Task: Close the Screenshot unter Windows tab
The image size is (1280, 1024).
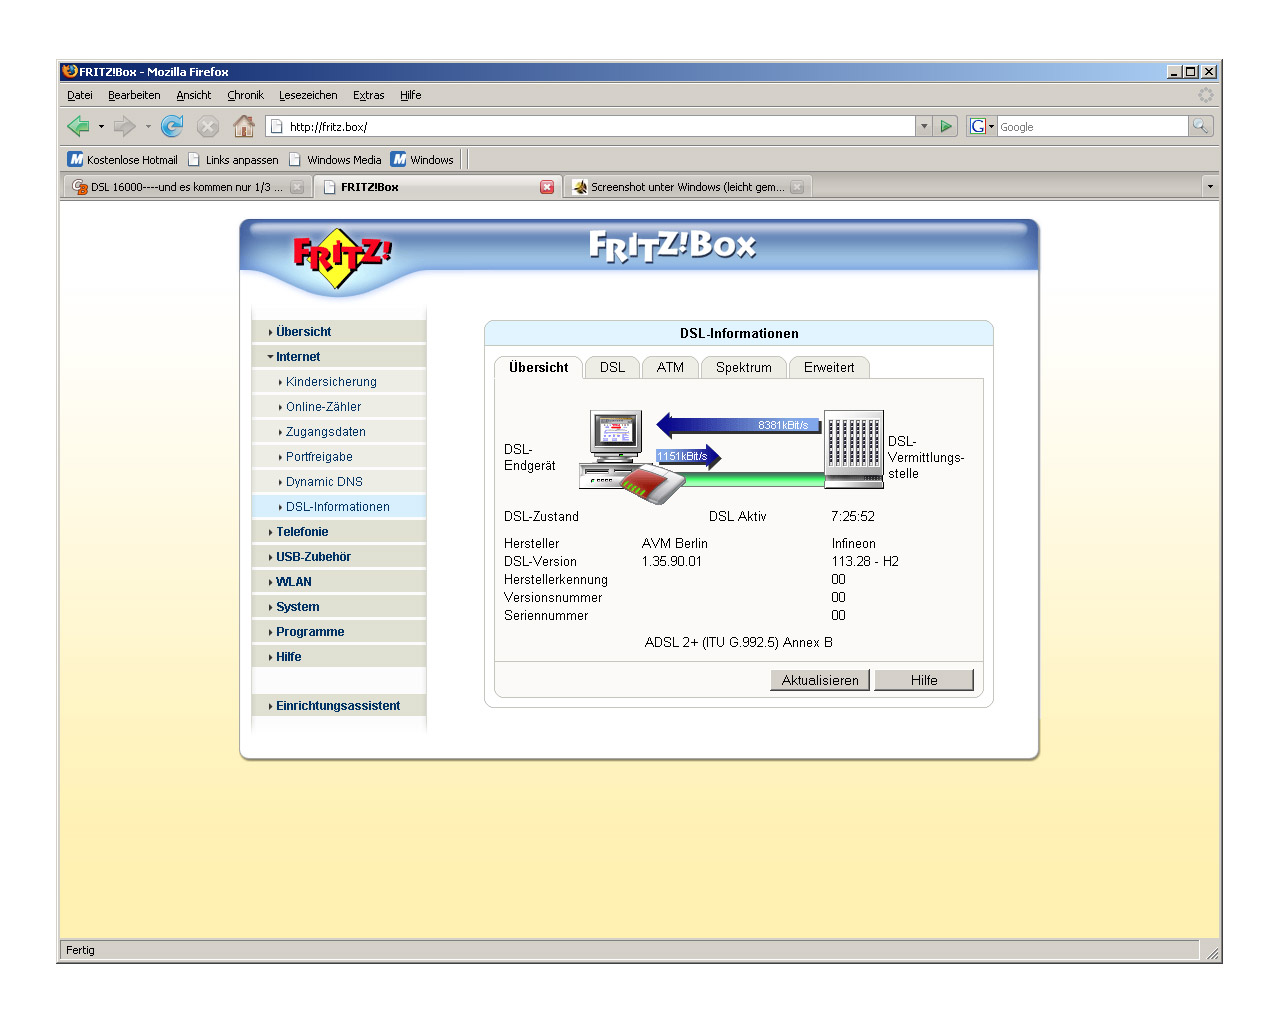Action: click(x=797, y=187)
